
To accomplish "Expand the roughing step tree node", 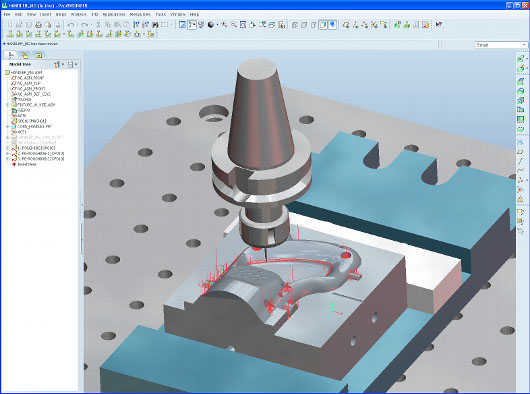I will point(8,148).
